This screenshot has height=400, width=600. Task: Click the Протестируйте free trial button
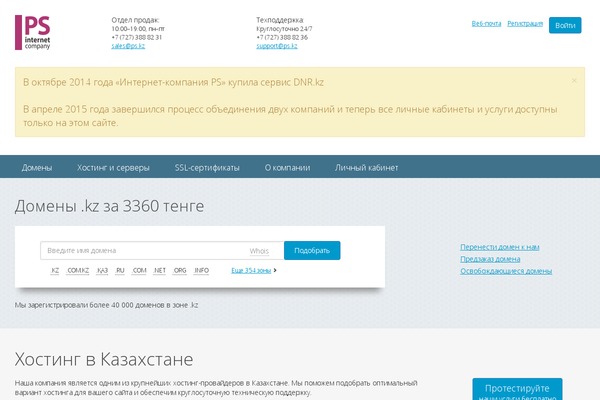[517, 389]
